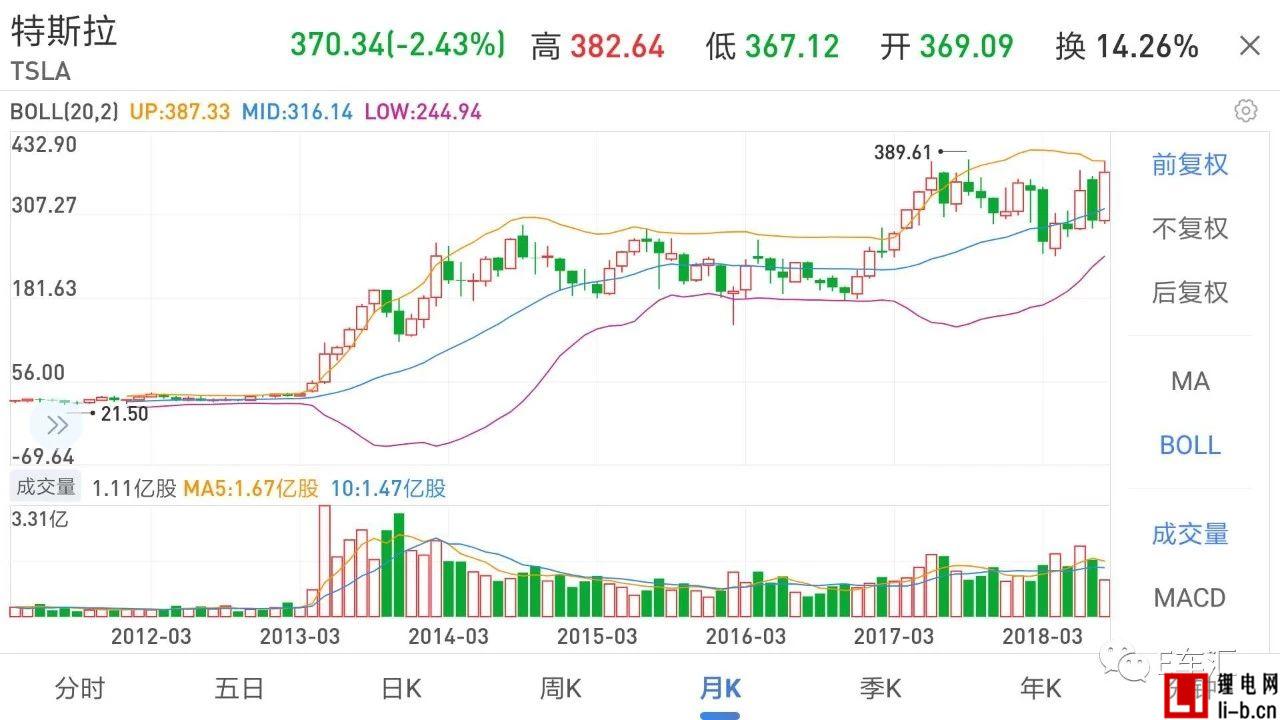The image size is (1280, 720).
Task: Click the MID:316.14 value
Action: 298,112
